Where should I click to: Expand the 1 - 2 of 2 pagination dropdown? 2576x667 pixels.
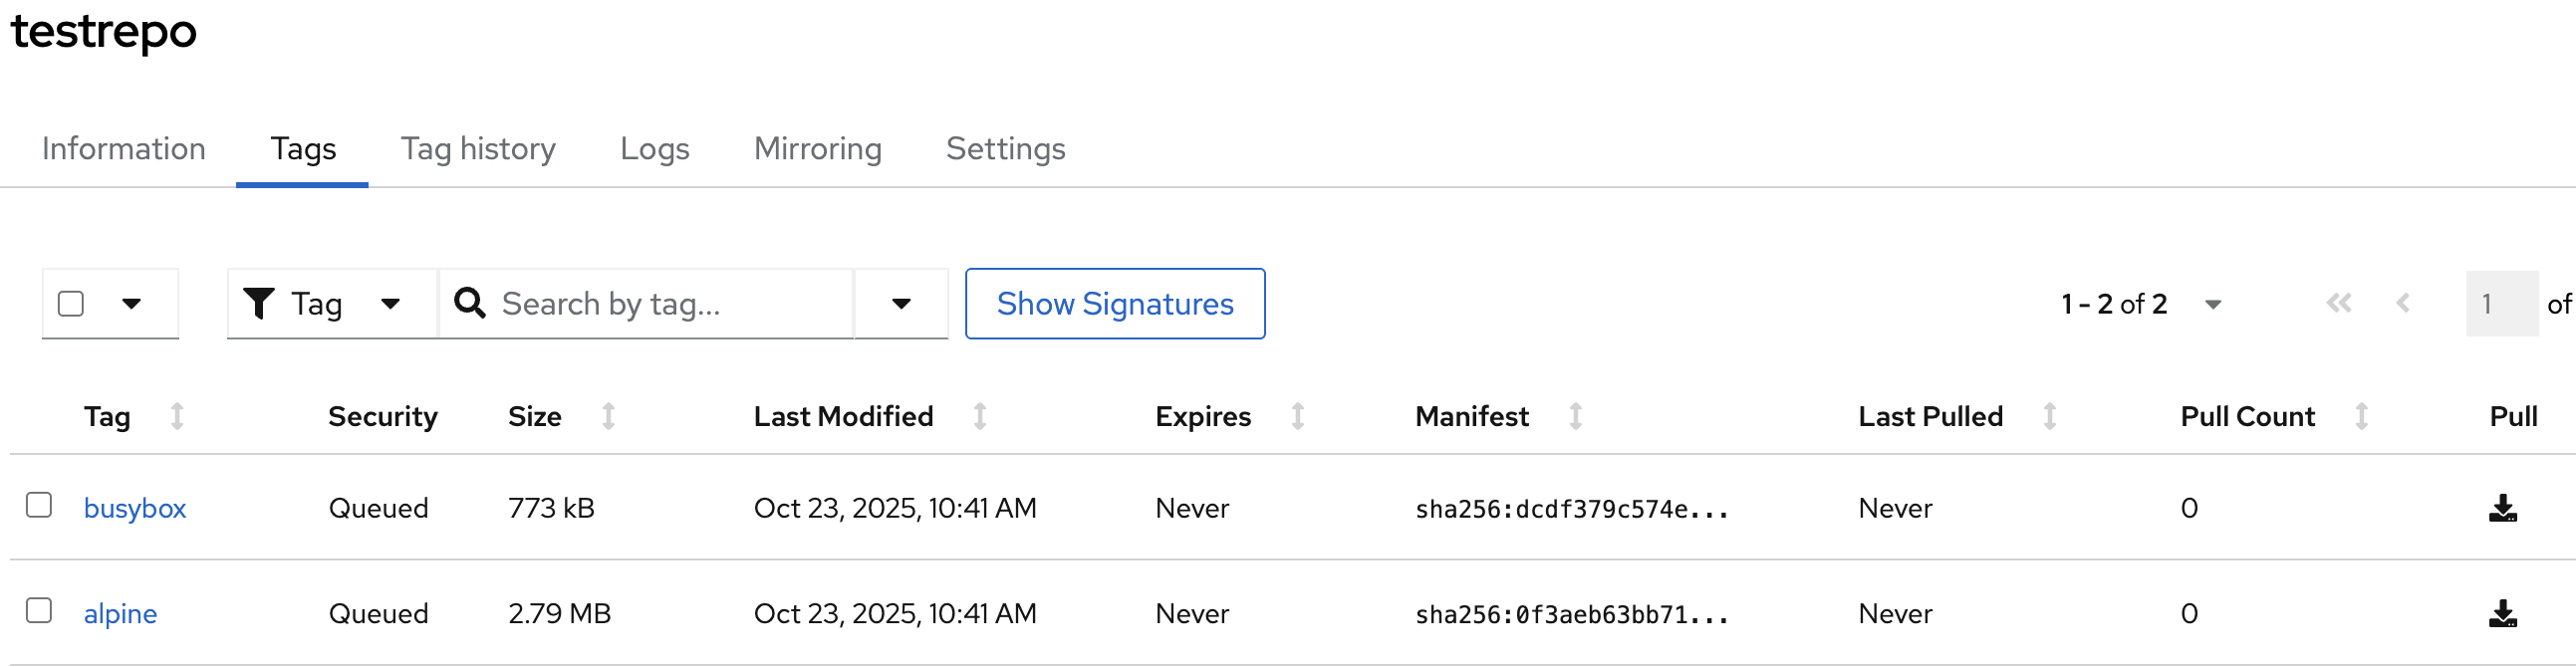pos(2213,304)
